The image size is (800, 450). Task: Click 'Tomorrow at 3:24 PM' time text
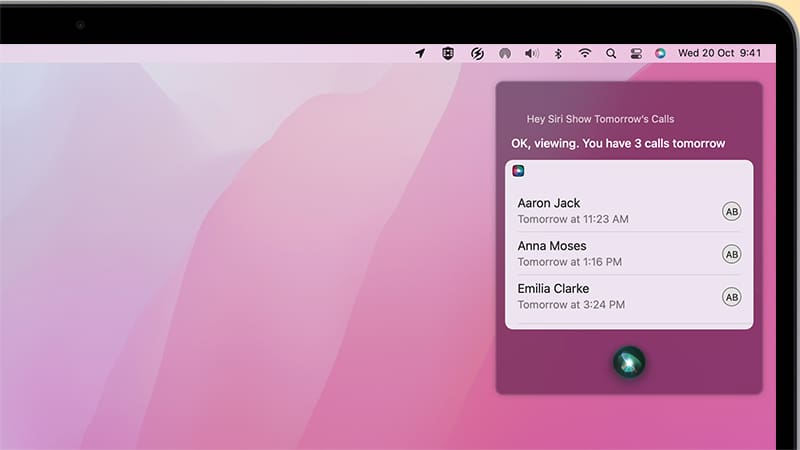571,305
